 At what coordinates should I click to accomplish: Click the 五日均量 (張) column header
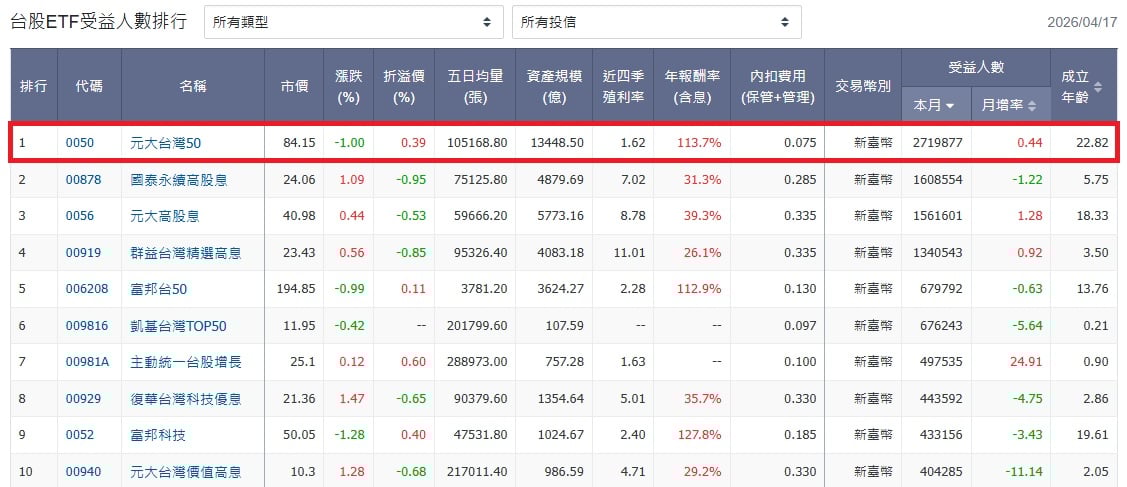[476, 86]
